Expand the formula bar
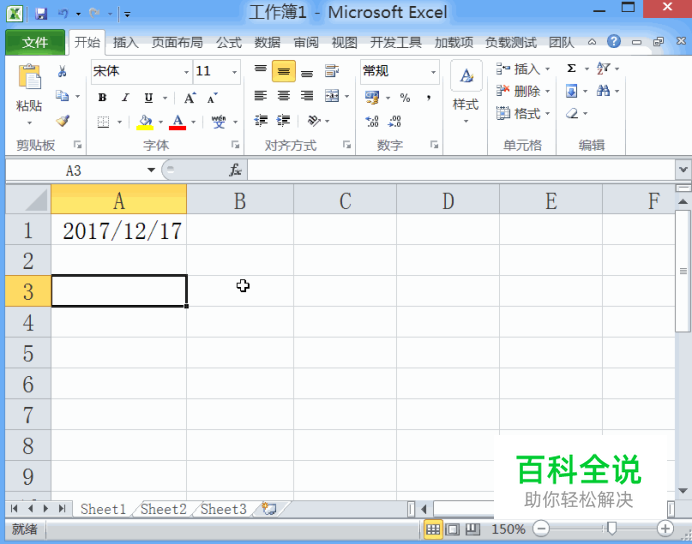The image size is (692, 544). 683,169
